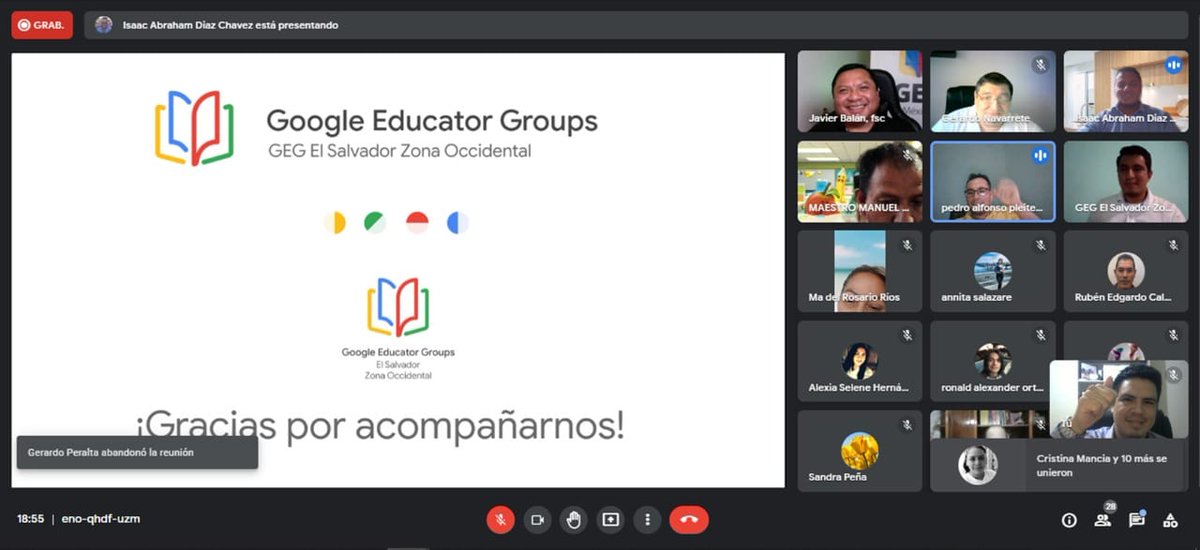Click Sandra Peña flower avatar
Screen dimensions: 1200x550
click(x=860, y=450)
